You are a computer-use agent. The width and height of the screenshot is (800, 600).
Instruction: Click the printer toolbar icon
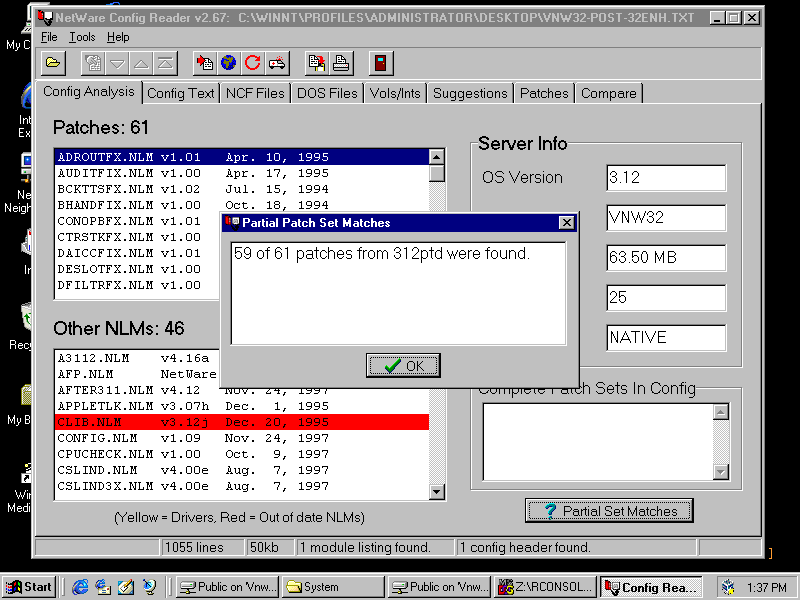341,63
